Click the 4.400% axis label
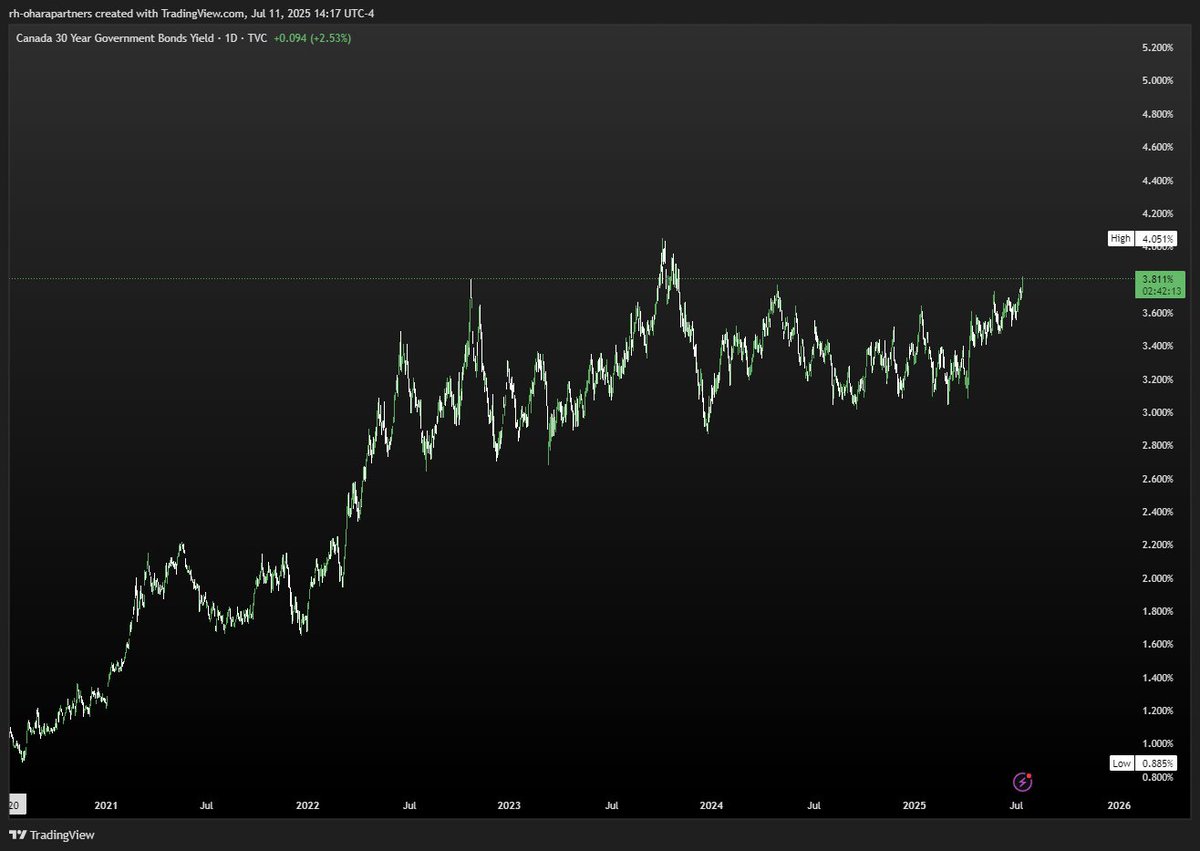1200x851 pixels. (x=1157, y=181)
